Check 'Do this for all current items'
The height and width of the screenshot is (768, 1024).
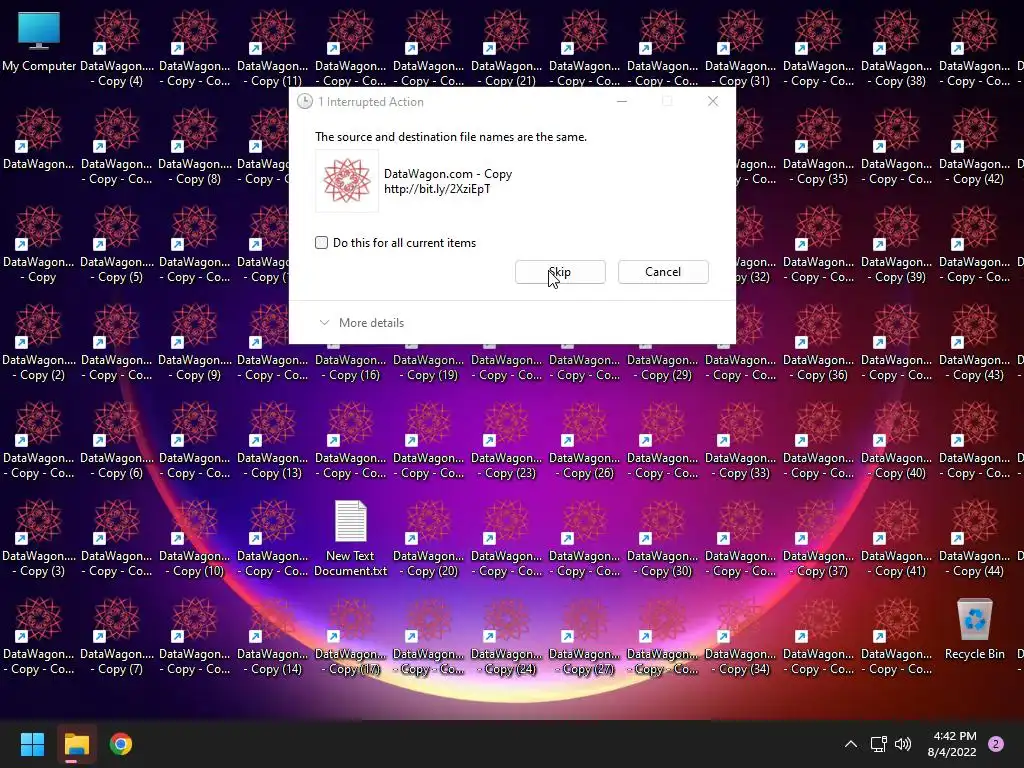(321, 243)
